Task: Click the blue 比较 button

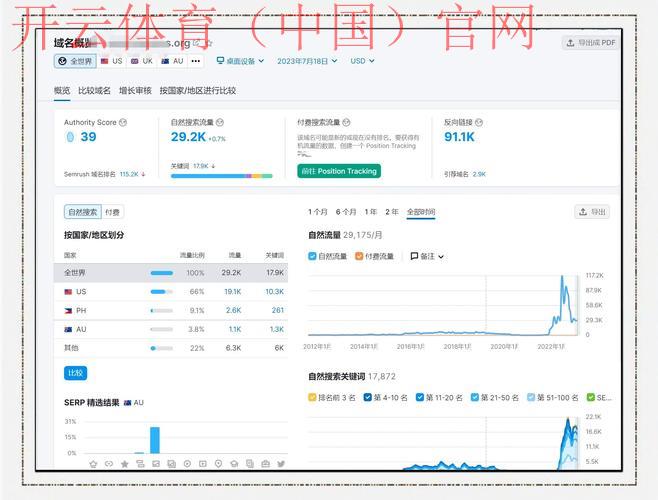Action: [76, 373]
